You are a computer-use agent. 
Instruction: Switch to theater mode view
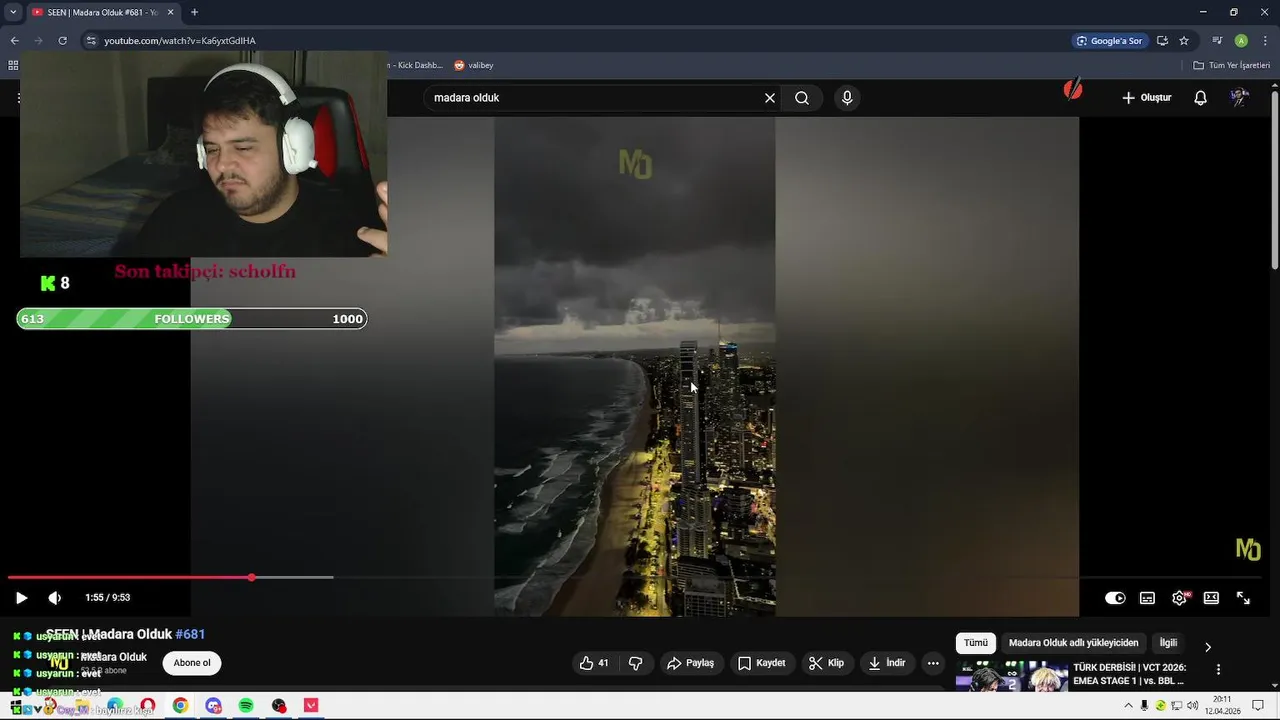tap(1211, 598)
